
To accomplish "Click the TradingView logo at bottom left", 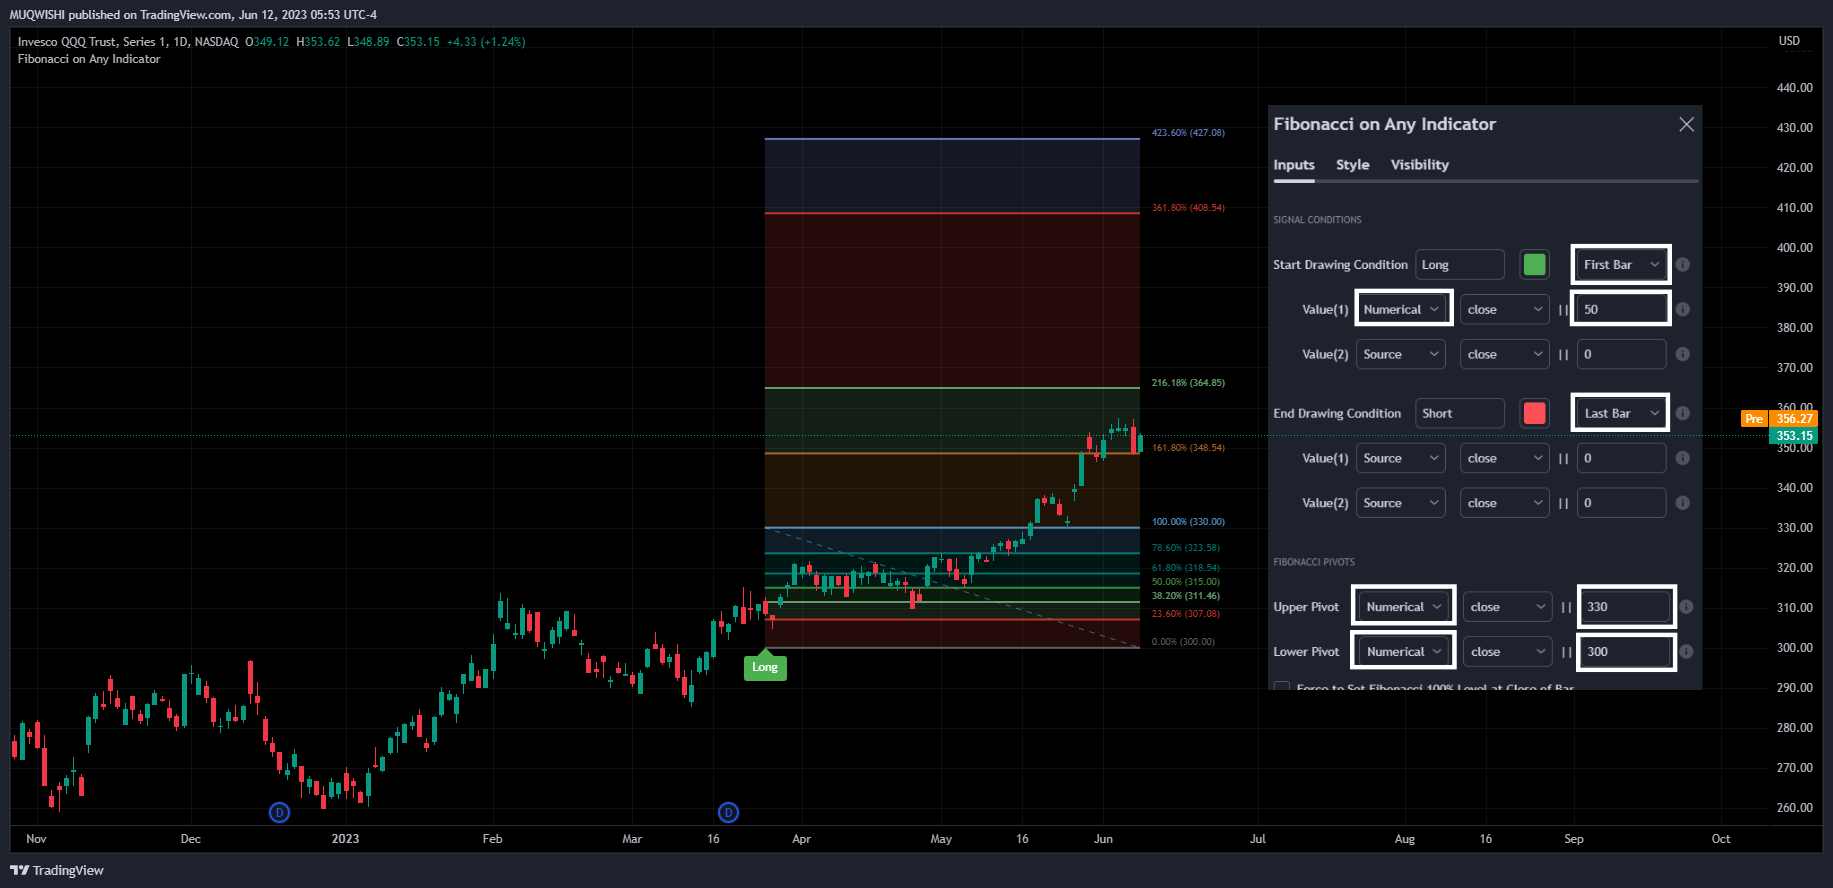I will coord(57,870).
